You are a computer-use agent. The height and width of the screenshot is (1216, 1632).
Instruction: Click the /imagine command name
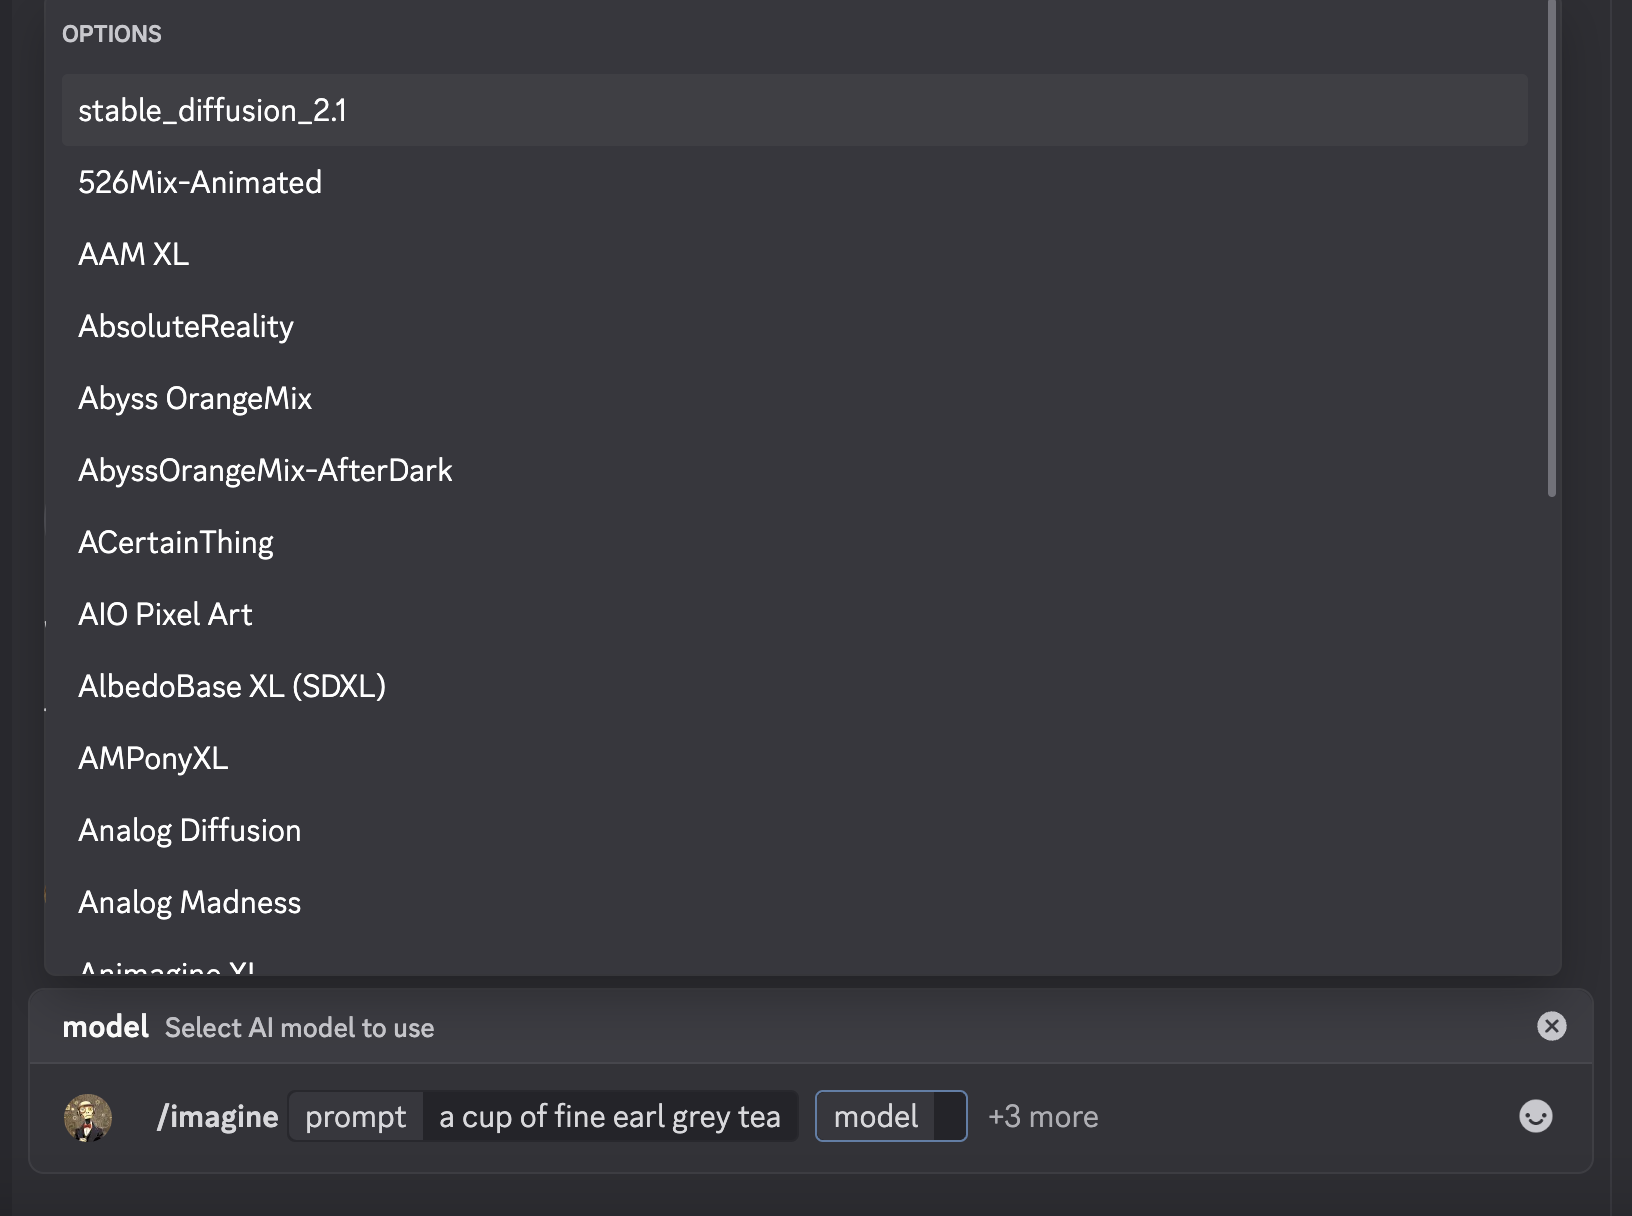(x=217, y=1116)
